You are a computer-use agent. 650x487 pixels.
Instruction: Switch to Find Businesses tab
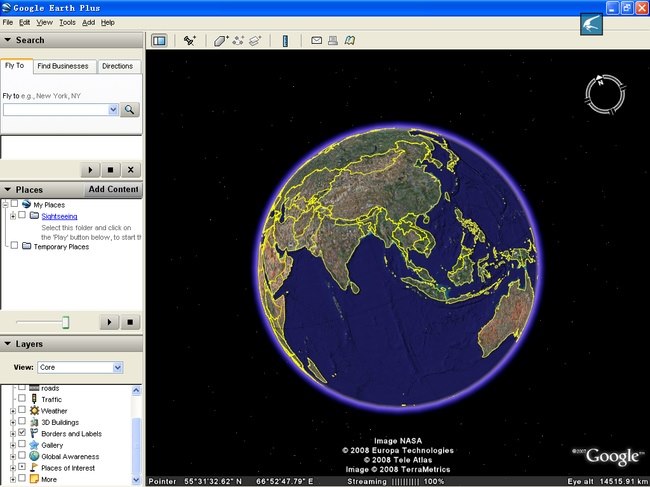pos(63,66)
